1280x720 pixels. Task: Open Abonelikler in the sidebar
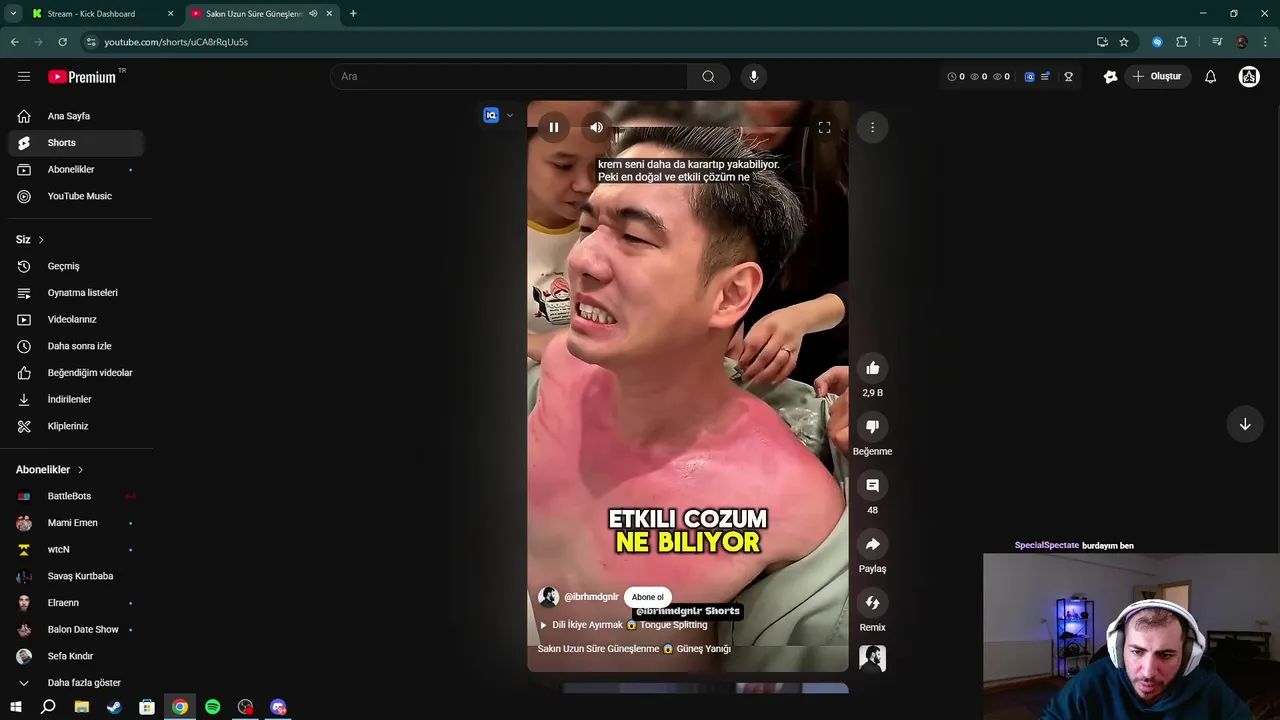76,170
